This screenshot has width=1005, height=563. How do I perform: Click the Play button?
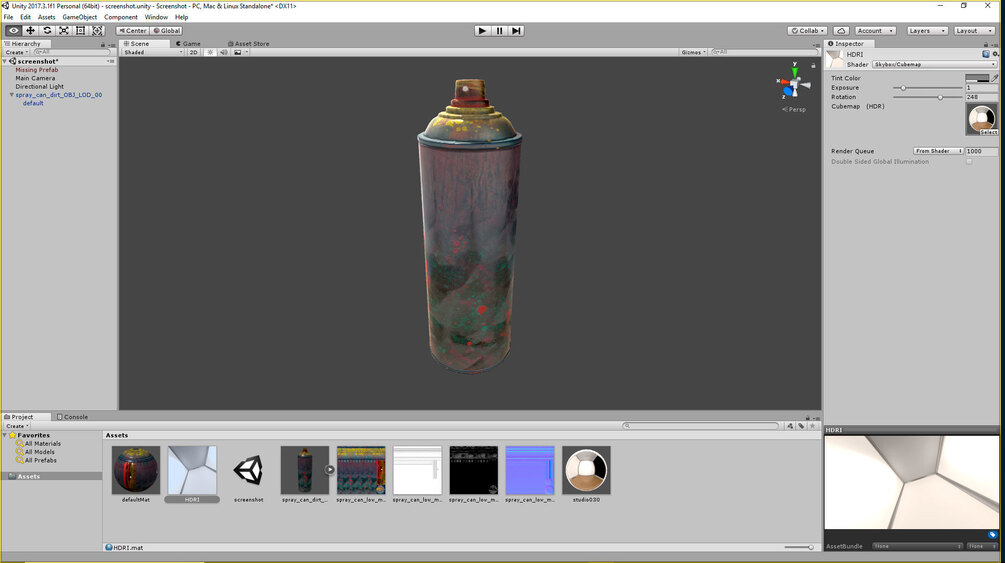coord(482,31)
